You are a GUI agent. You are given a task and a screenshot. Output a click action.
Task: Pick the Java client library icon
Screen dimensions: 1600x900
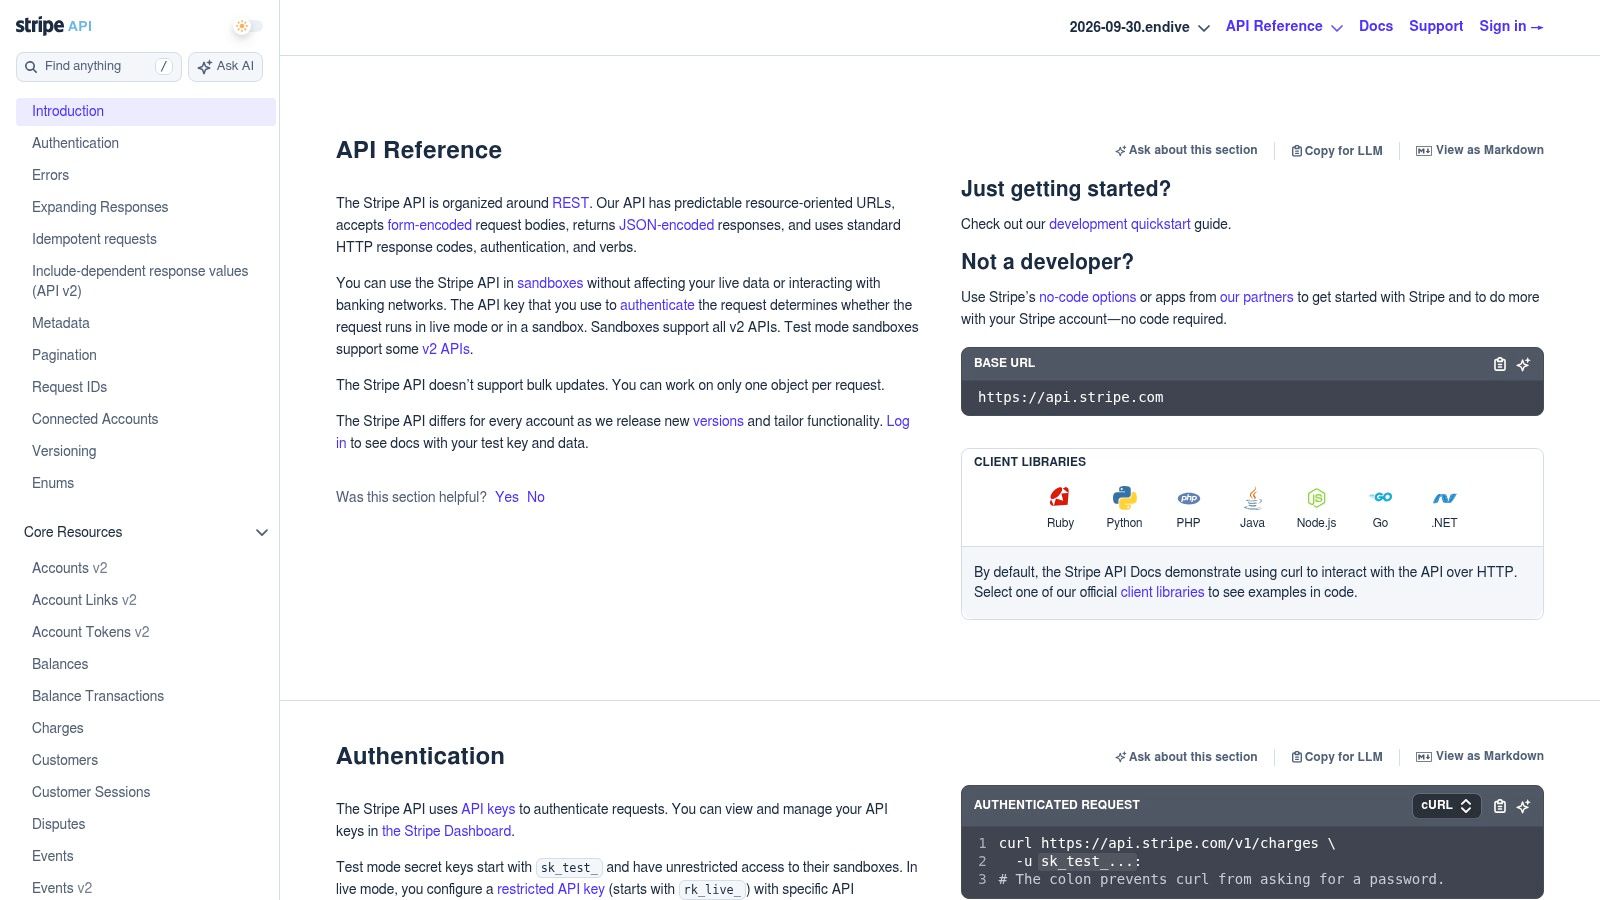pyautogui.click(x=1252, y=498)
